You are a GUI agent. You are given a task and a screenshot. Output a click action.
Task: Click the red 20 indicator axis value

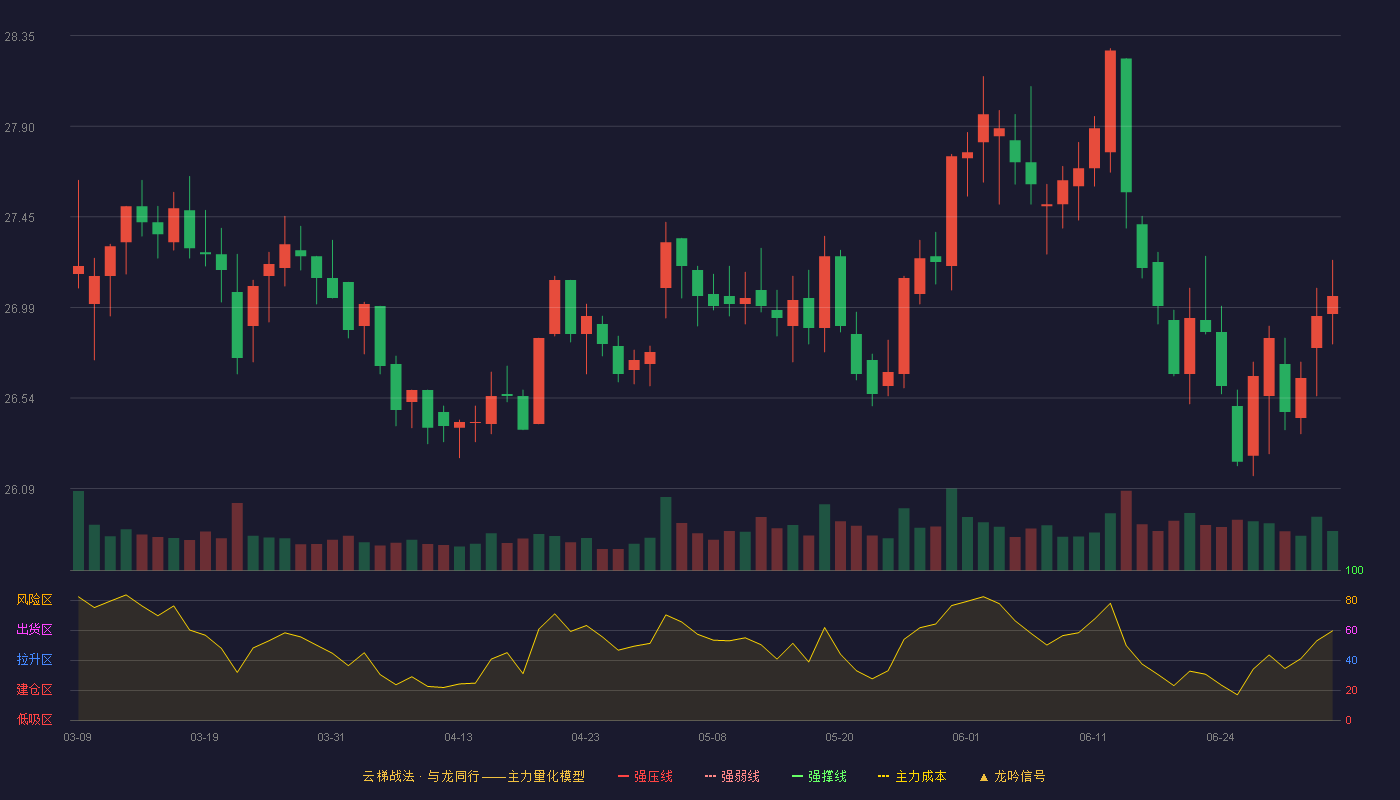[x=1351, y=690]
